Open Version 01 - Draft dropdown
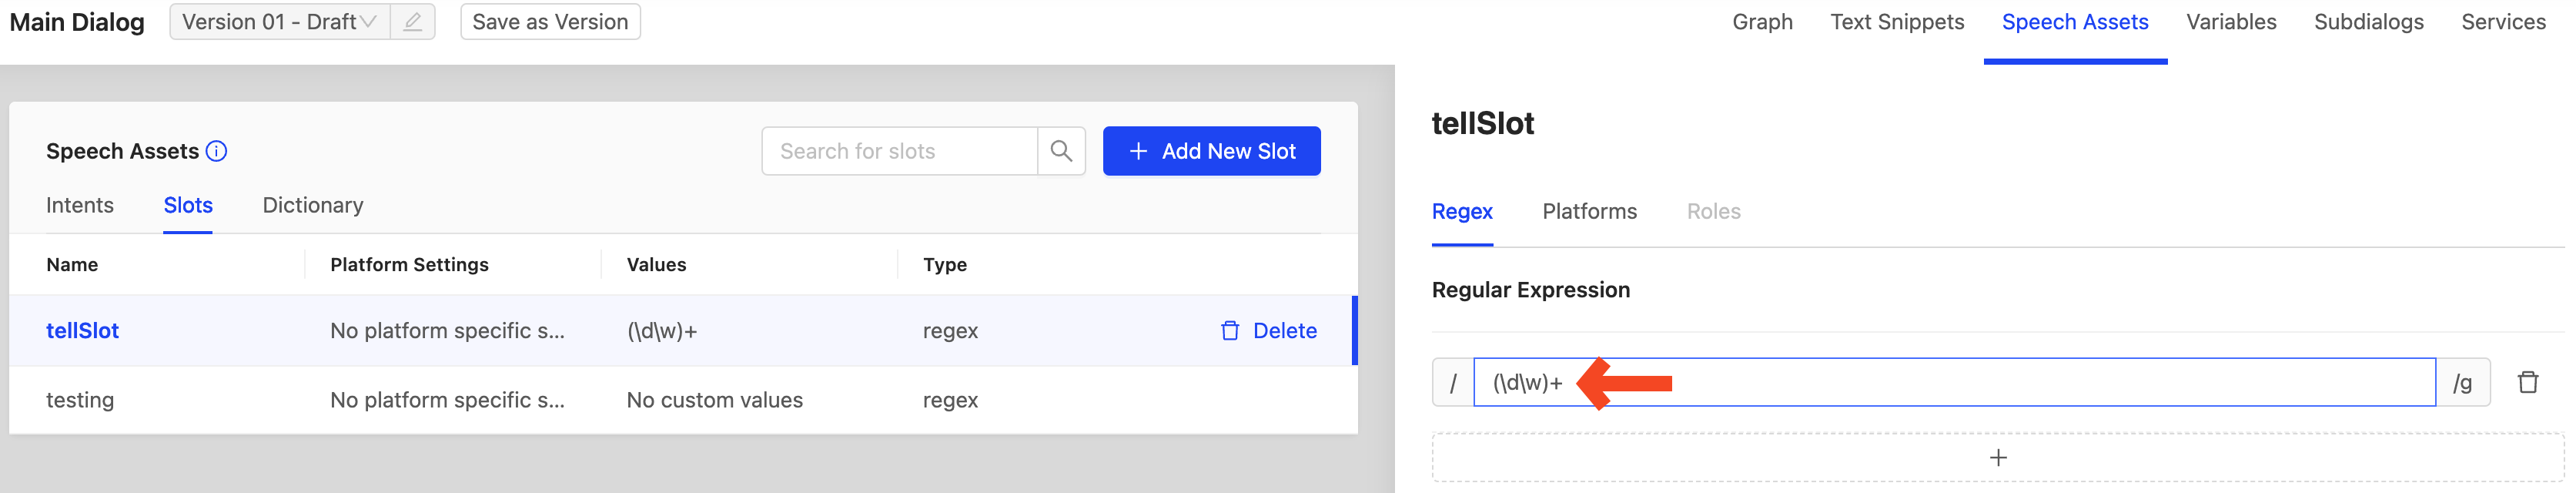 tap(280, 22)
